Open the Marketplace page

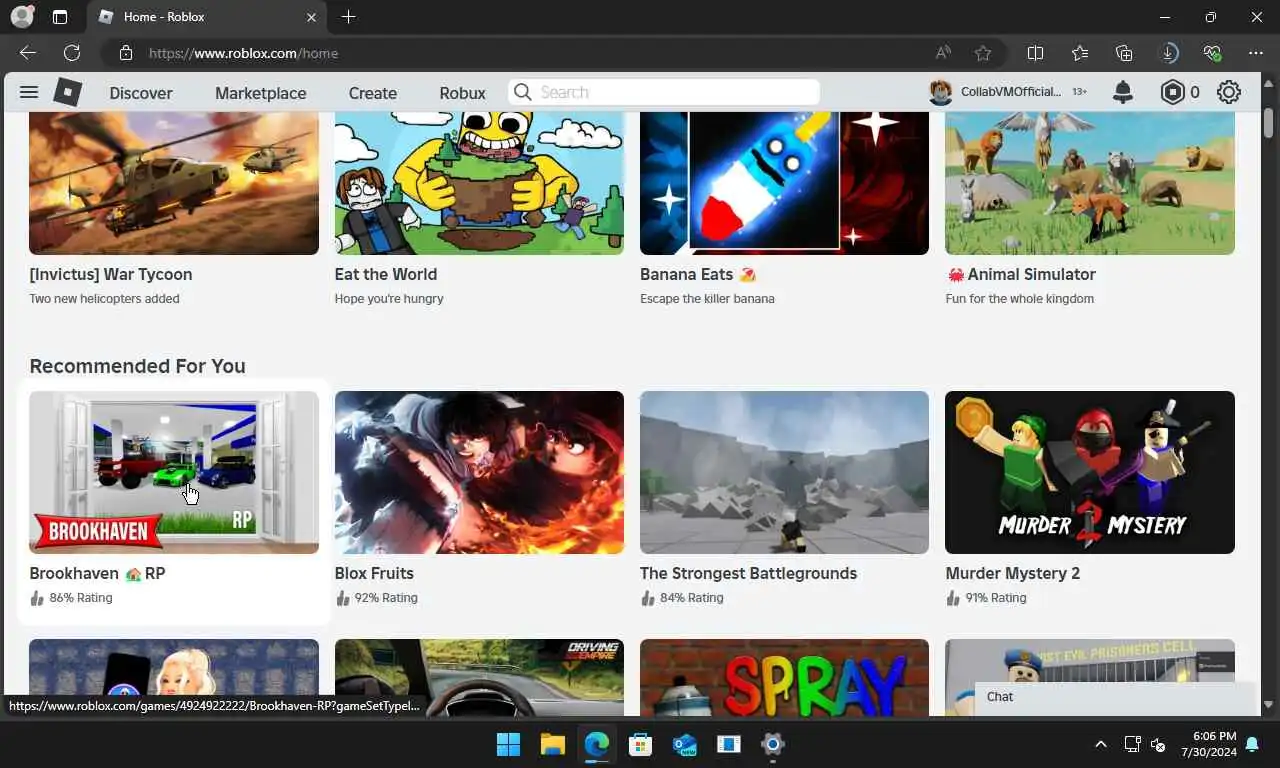261,93
